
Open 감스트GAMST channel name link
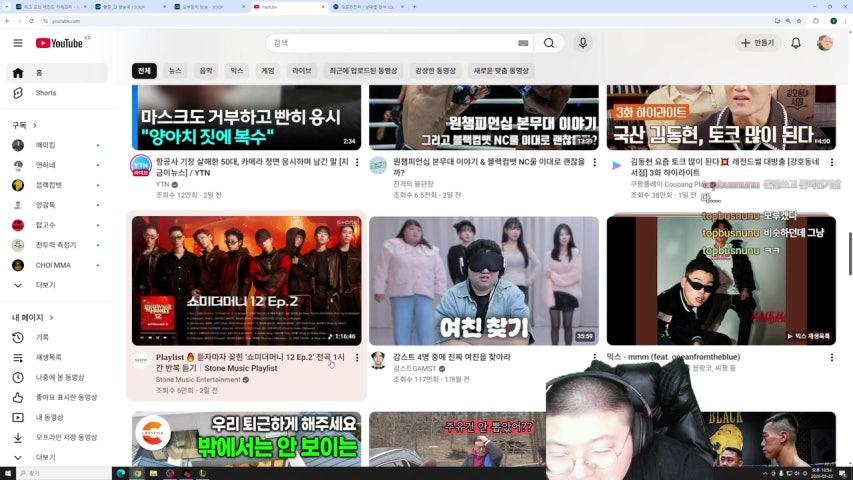pyautogui.click(x=415, y=368)
